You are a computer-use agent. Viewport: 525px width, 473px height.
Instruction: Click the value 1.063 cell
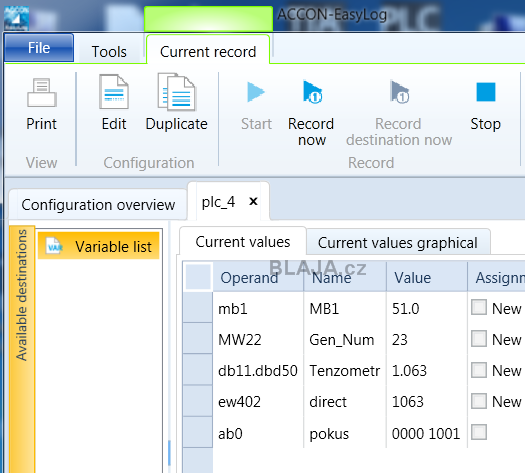click(427, 371)
